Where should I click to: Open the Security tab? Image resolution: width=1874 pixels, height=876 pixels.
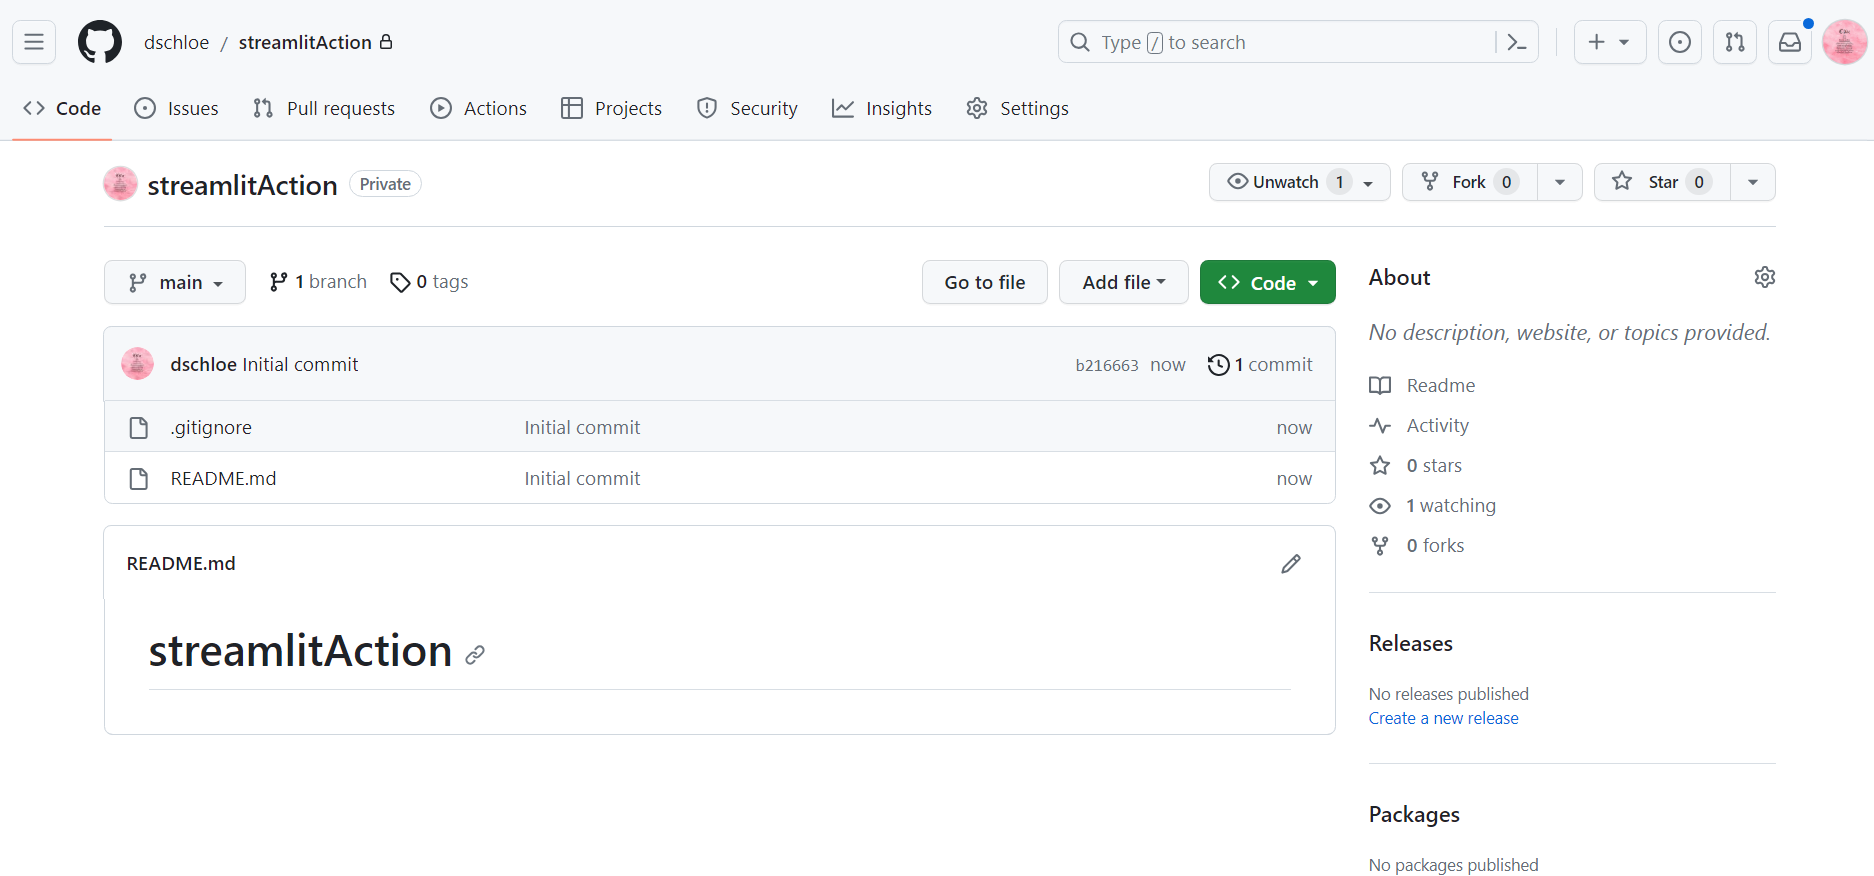748,108
